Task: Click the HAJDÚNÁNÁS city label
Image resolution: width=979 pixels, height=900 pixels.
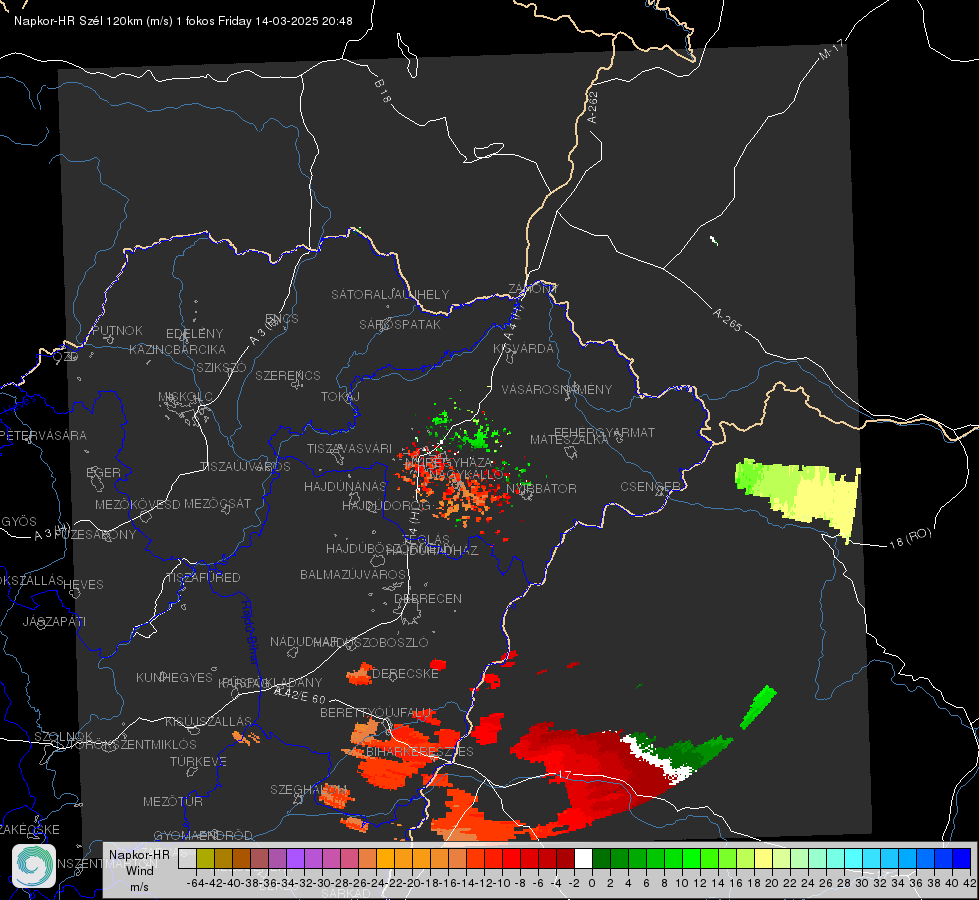Action: 345,486
